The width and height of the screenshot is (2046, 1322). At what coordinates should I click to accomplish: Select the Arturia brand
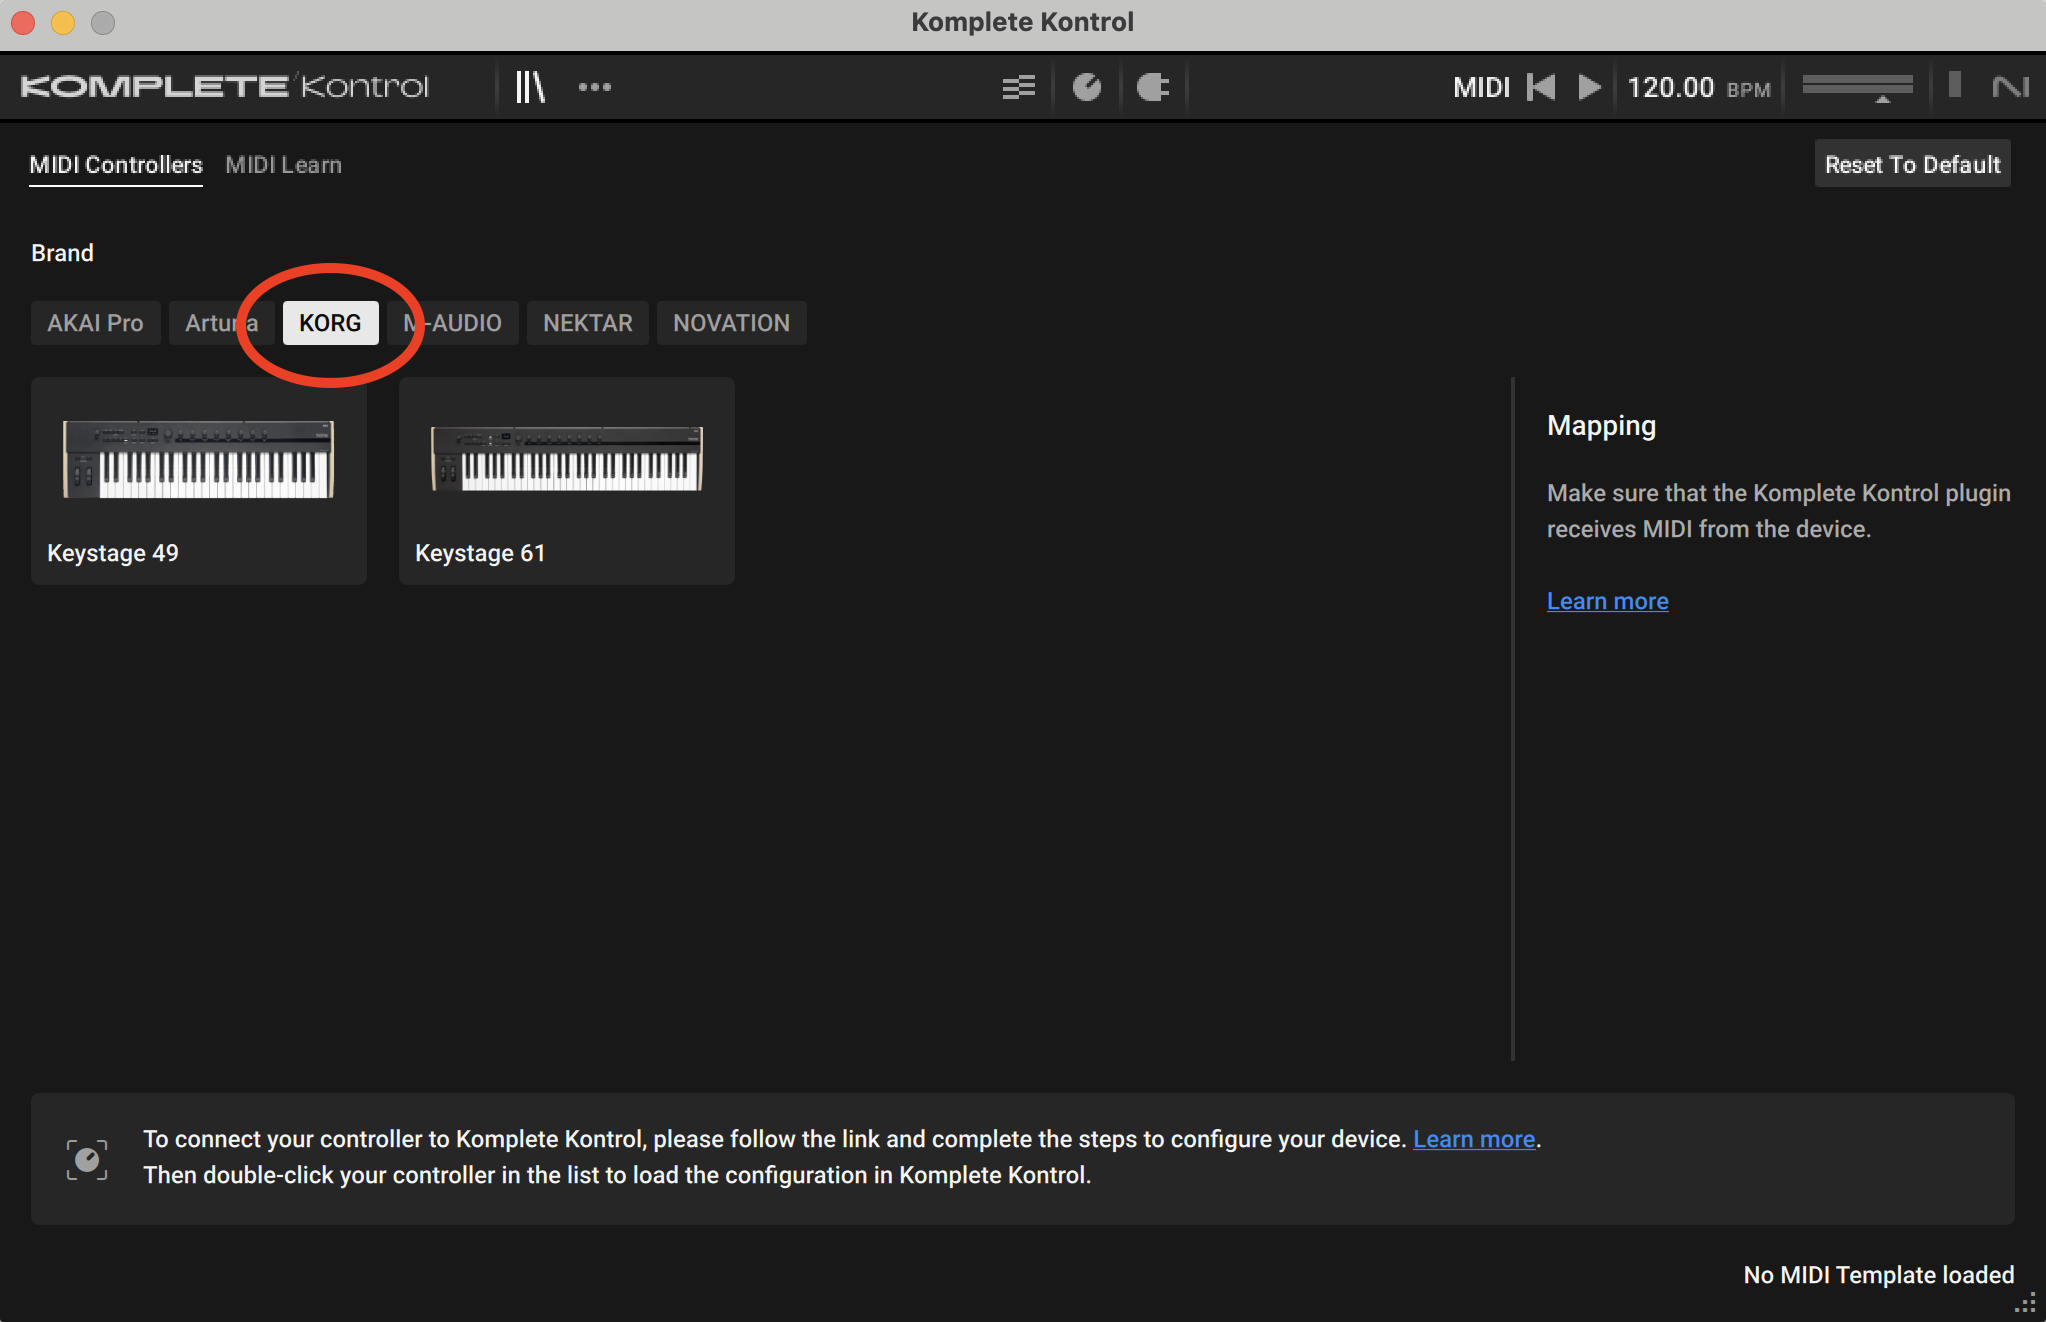click(x=221, y=323)
